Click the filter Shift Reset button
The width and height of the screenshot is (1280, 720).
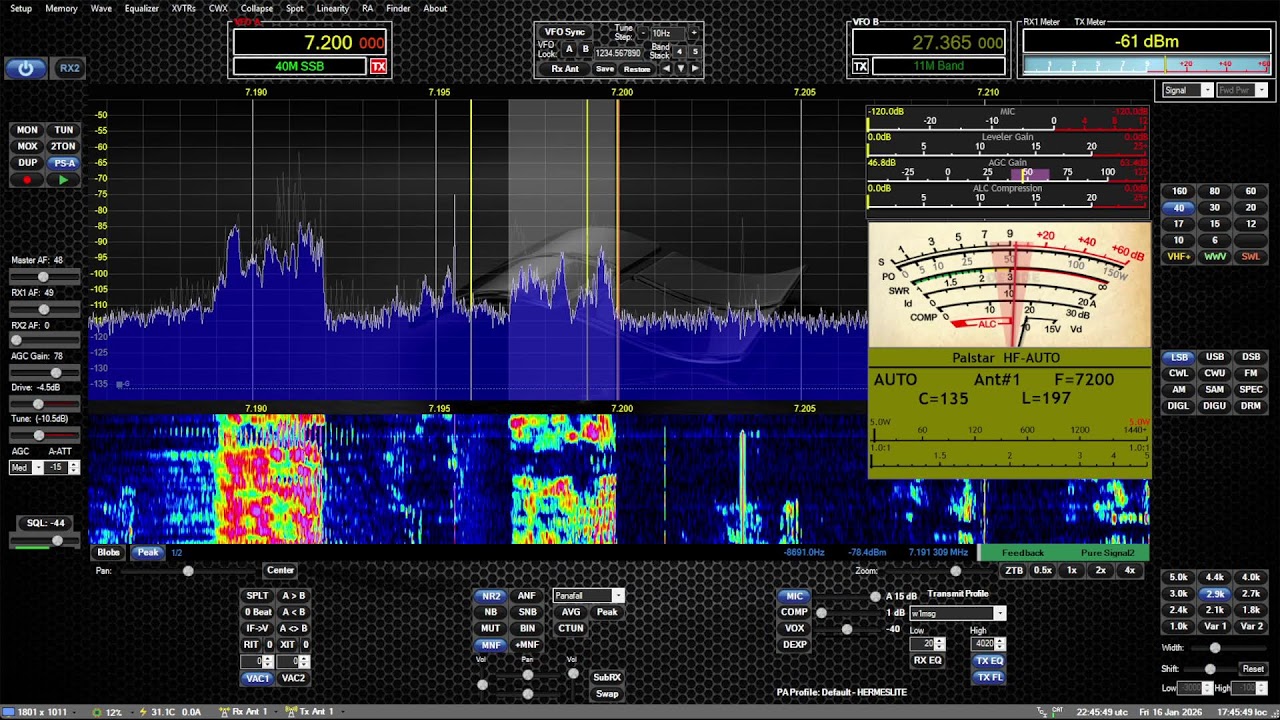pos(1253,669)
